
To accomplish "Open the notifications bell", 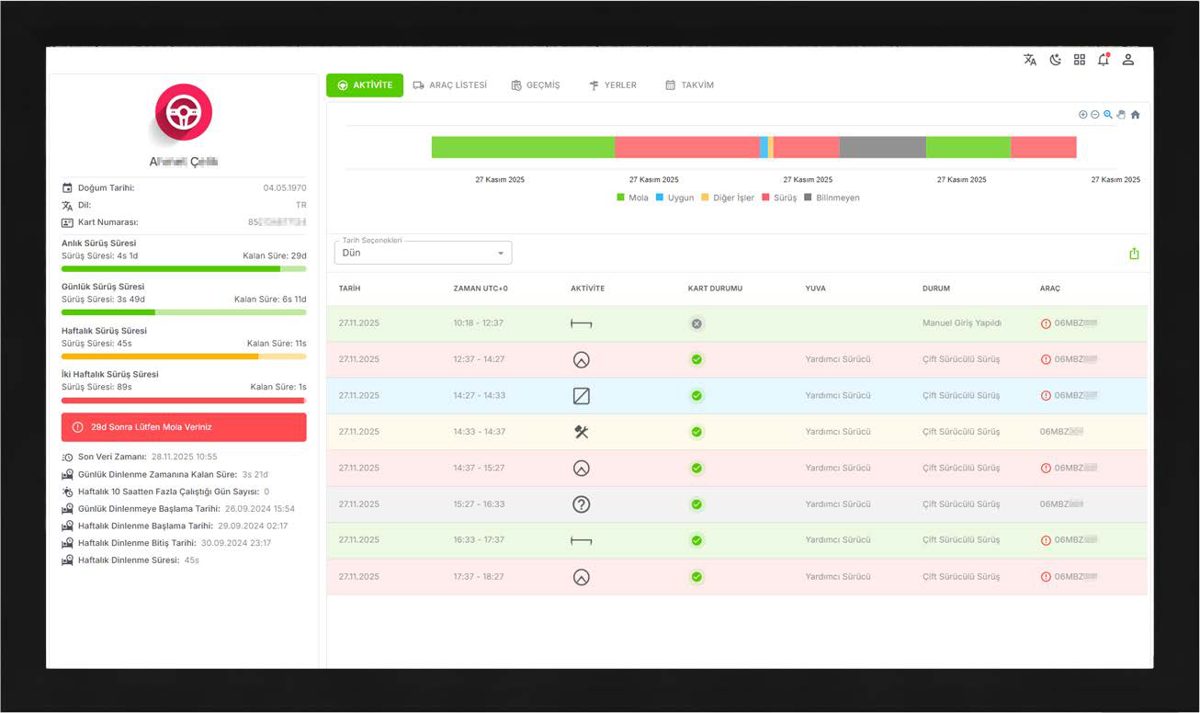I will (1103, 60).
